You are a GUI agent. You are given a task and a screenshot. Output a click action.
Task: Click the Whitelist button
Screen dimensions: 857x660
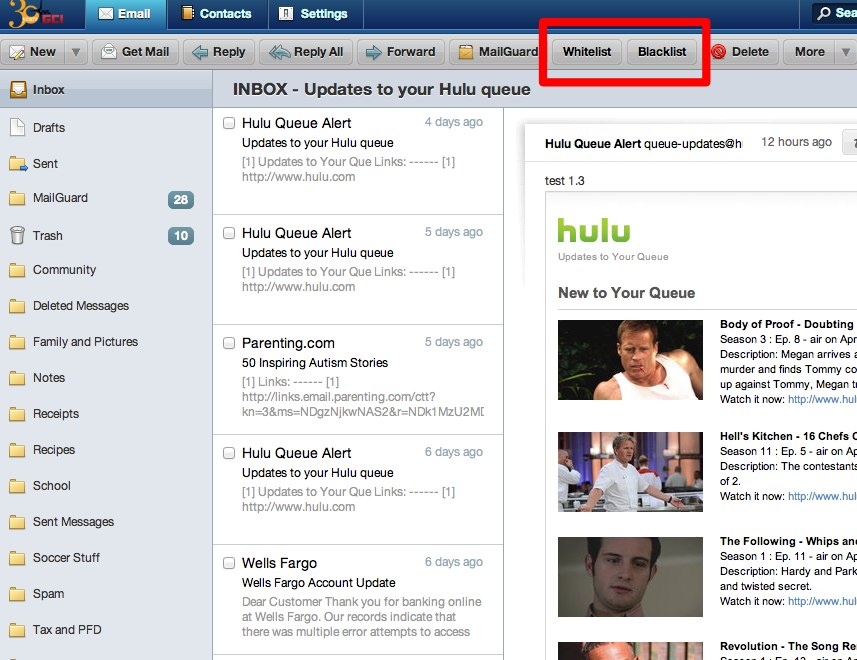pyautogui.click(x=586, y=52)
